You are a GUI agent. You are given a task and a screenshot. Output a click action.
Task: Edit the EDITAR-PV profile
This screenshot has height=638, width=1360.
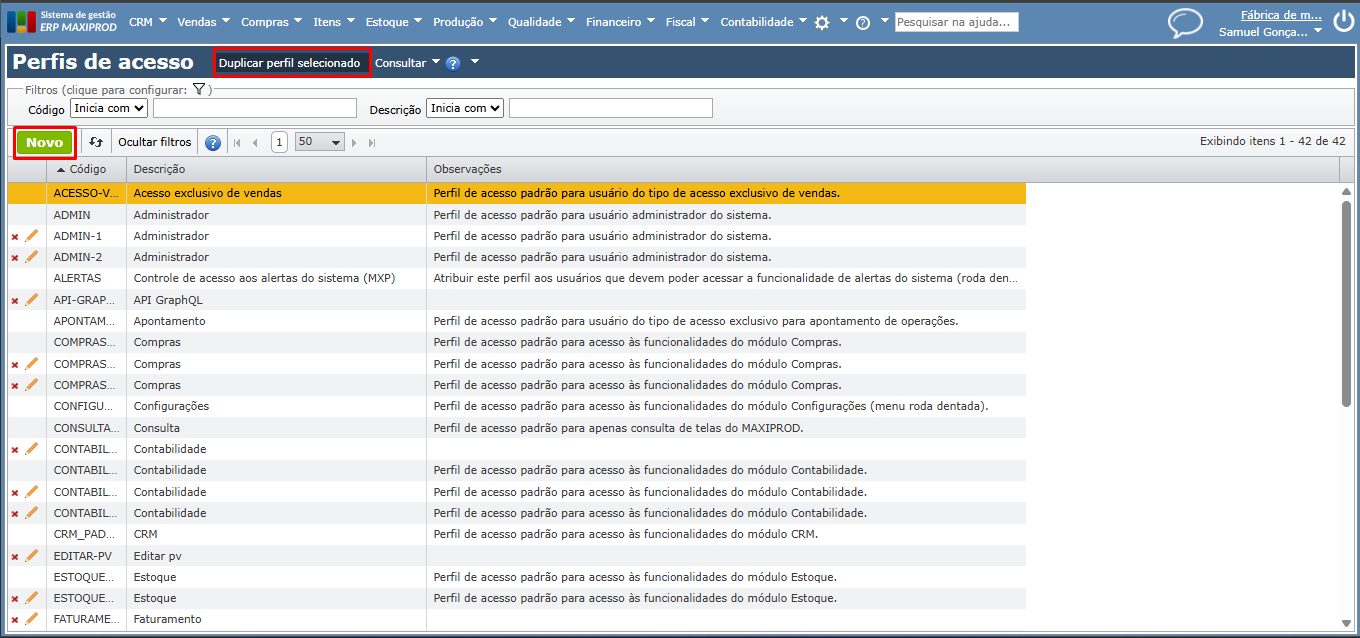coord(31,555)
